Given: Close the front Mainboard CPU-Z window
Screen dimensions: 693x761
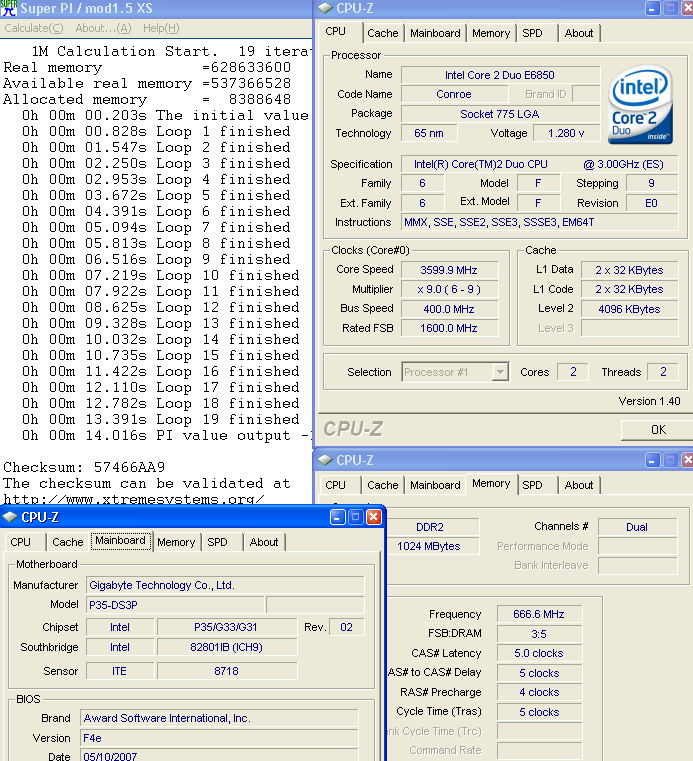Looking at the screenshot, I should click(x=373, y=517).
